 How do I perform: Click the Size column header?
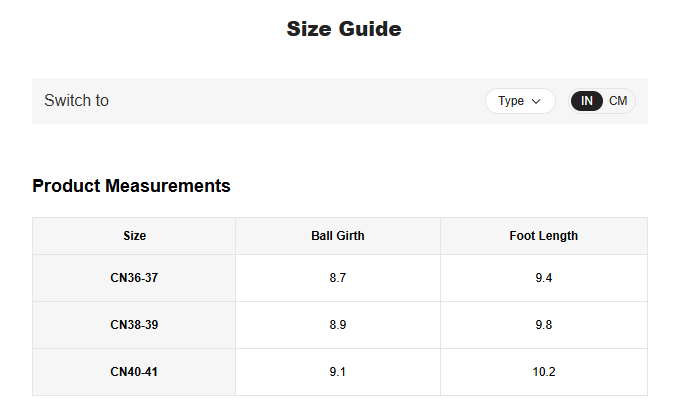(x=134, y=236)
